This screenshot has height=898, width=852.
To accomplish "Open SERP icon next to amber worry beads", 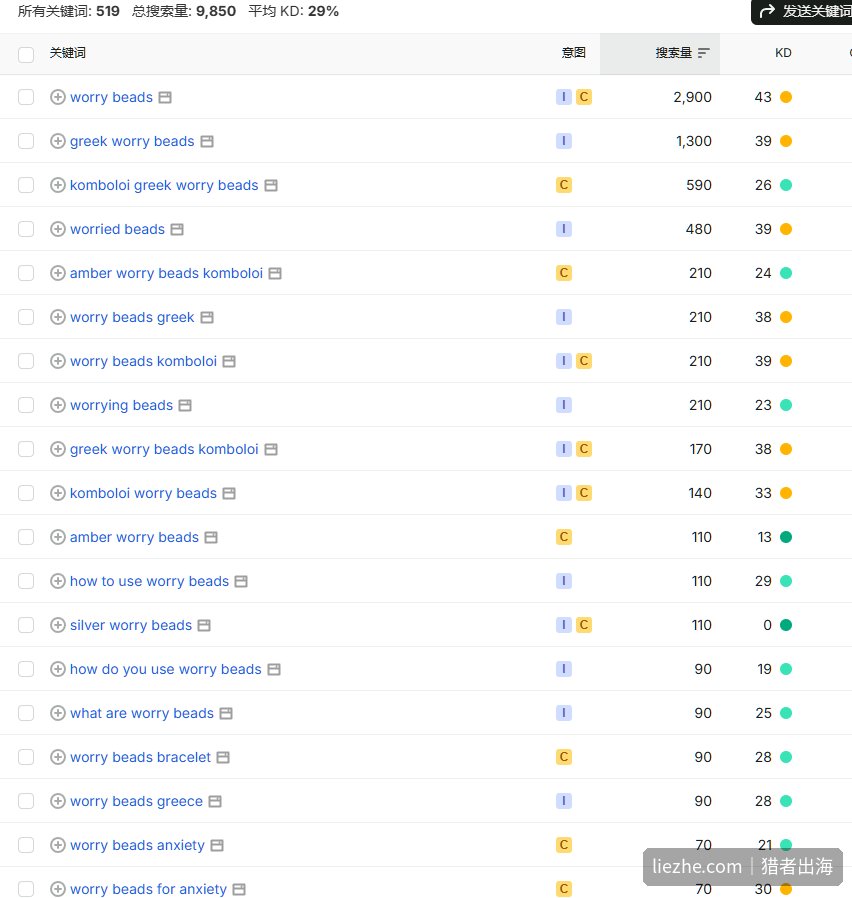I will (x=211, y=537).
